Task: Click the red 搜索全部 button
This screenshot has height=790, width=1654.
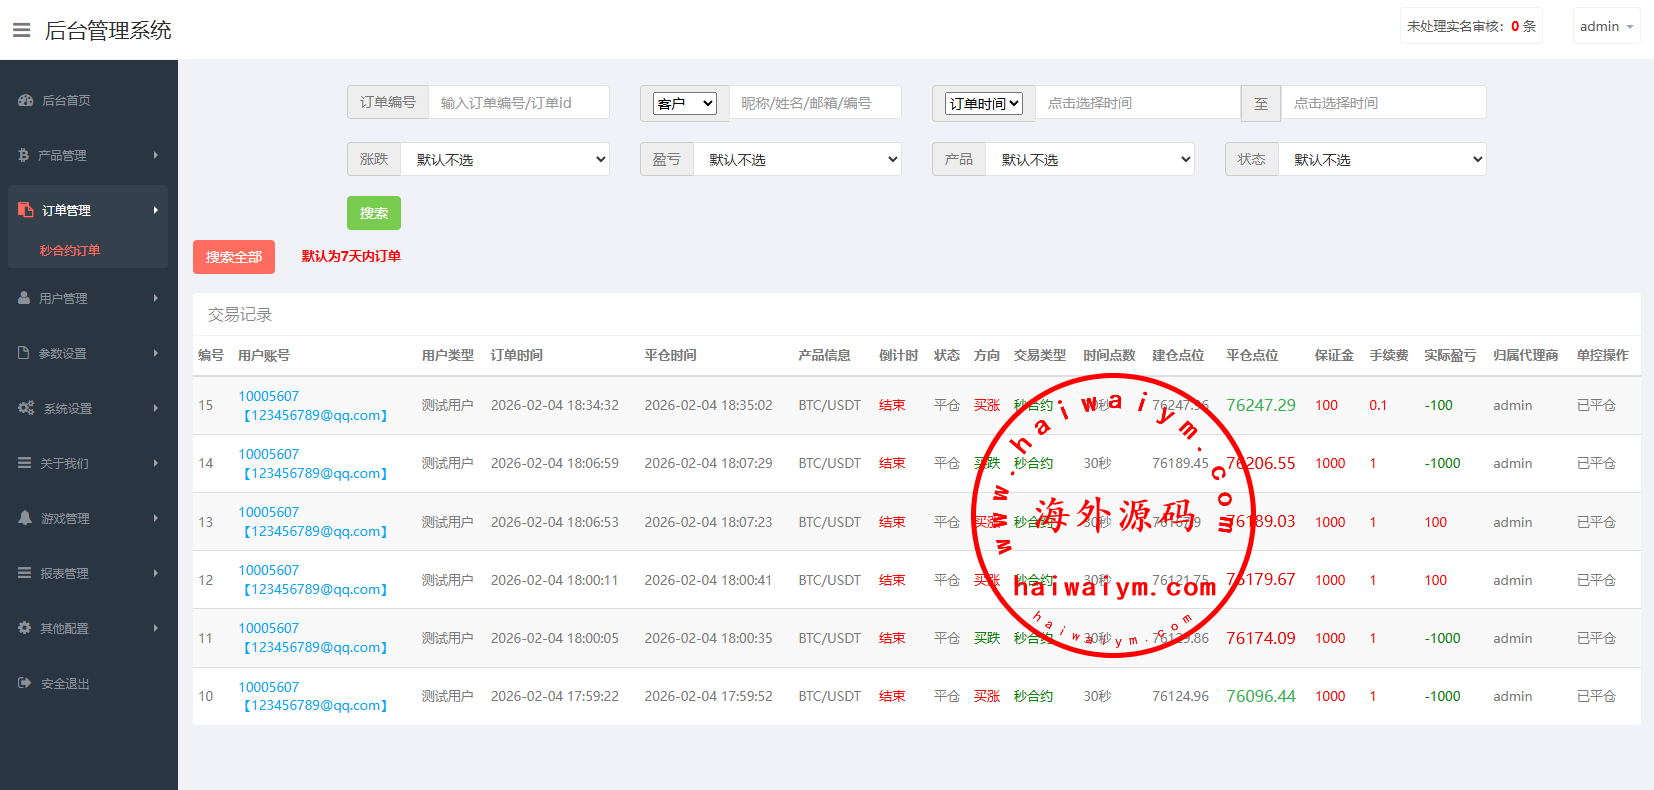Action: [x=234, y=257]
